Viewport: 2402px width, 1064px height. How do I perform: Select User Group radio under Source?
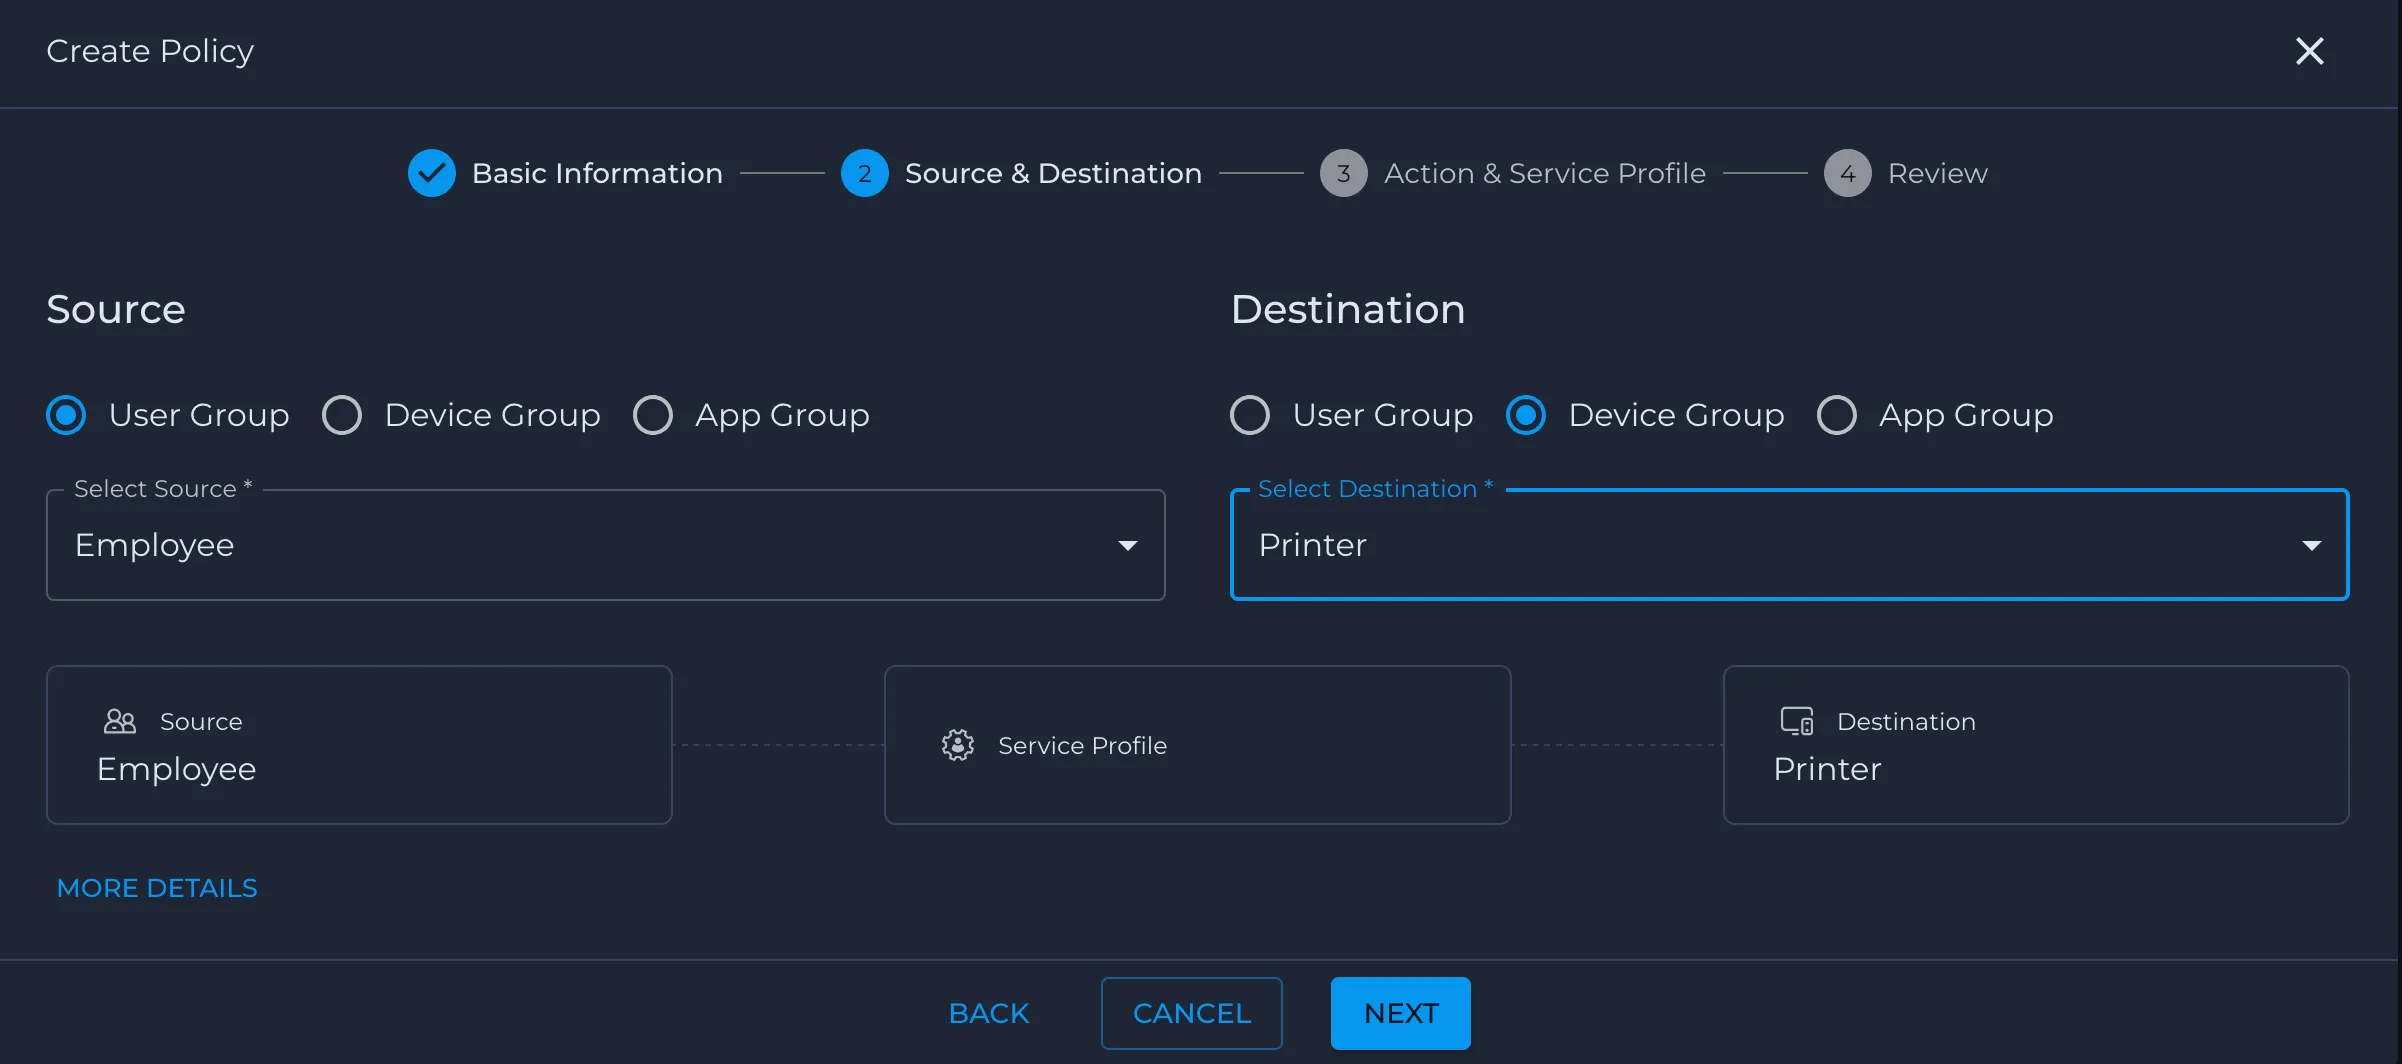point(66,415)
